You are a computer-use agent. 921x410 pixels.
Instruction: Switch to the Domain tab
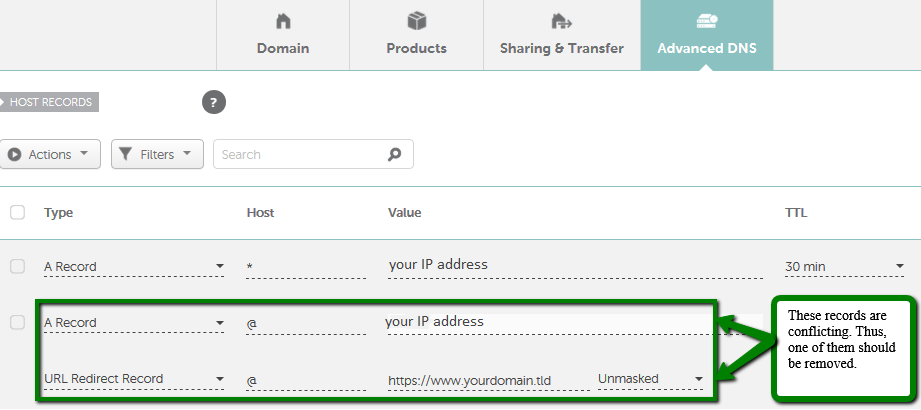[x=283, y=35]
